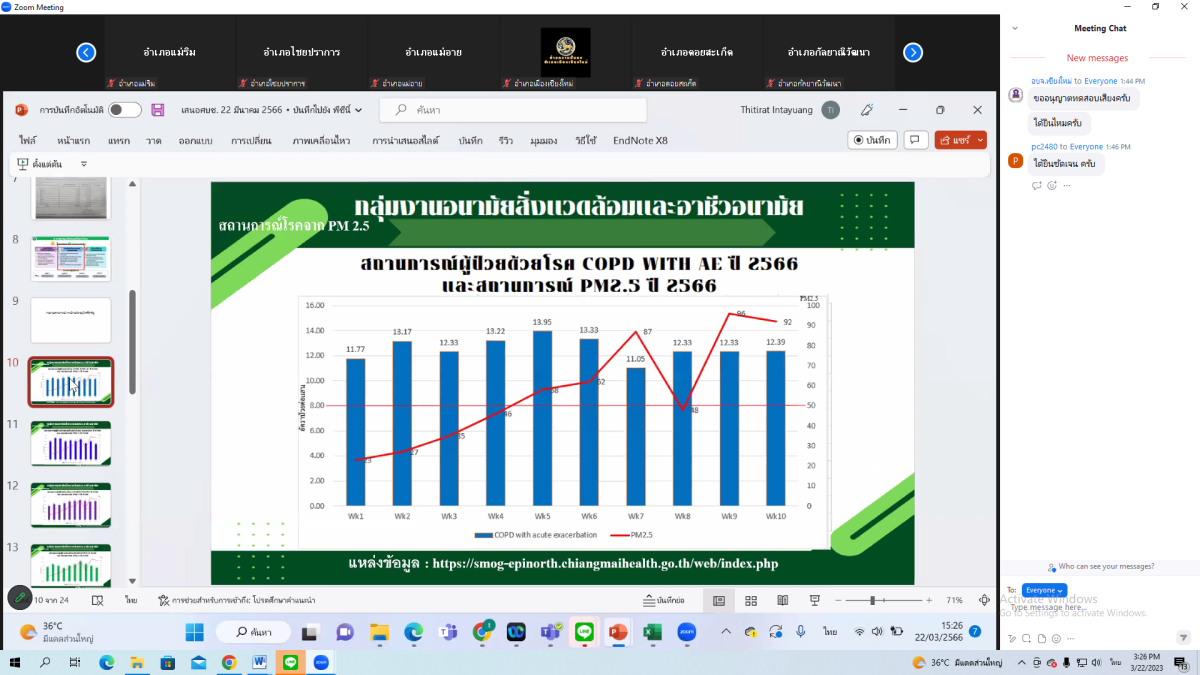Expand the Quick Access Toolbar customize arrow
1200x675 pixels.
point(84,163)
